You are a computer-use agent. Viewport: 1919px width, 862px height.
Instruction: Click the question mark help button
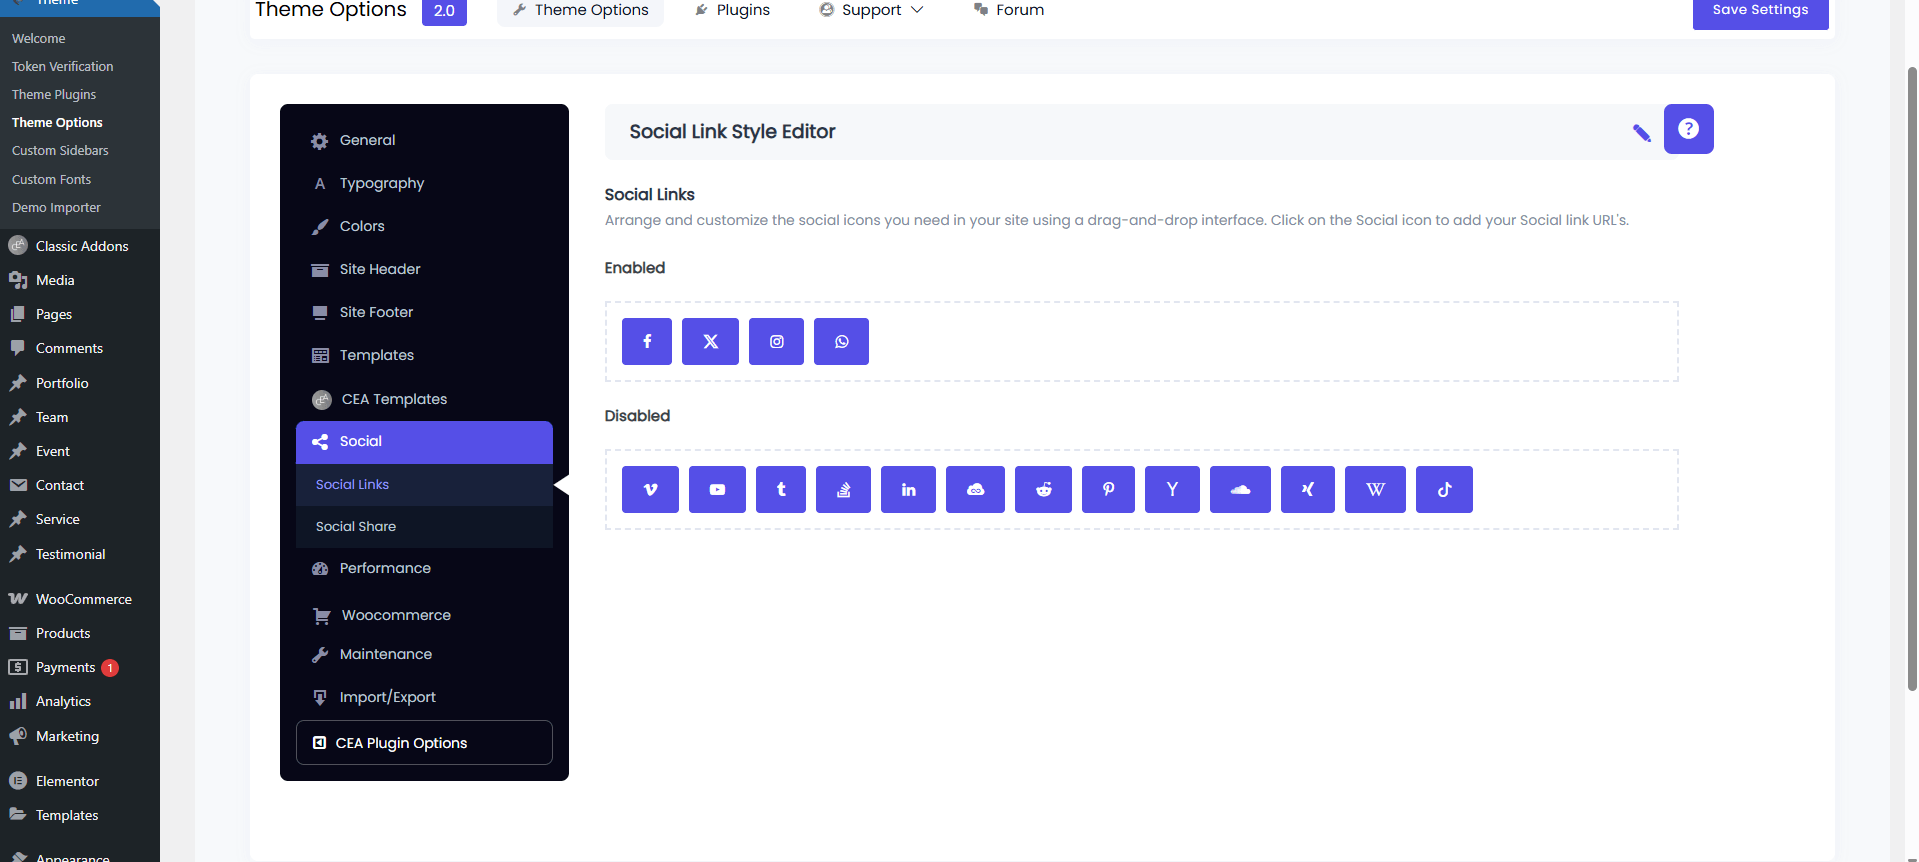1688,129
